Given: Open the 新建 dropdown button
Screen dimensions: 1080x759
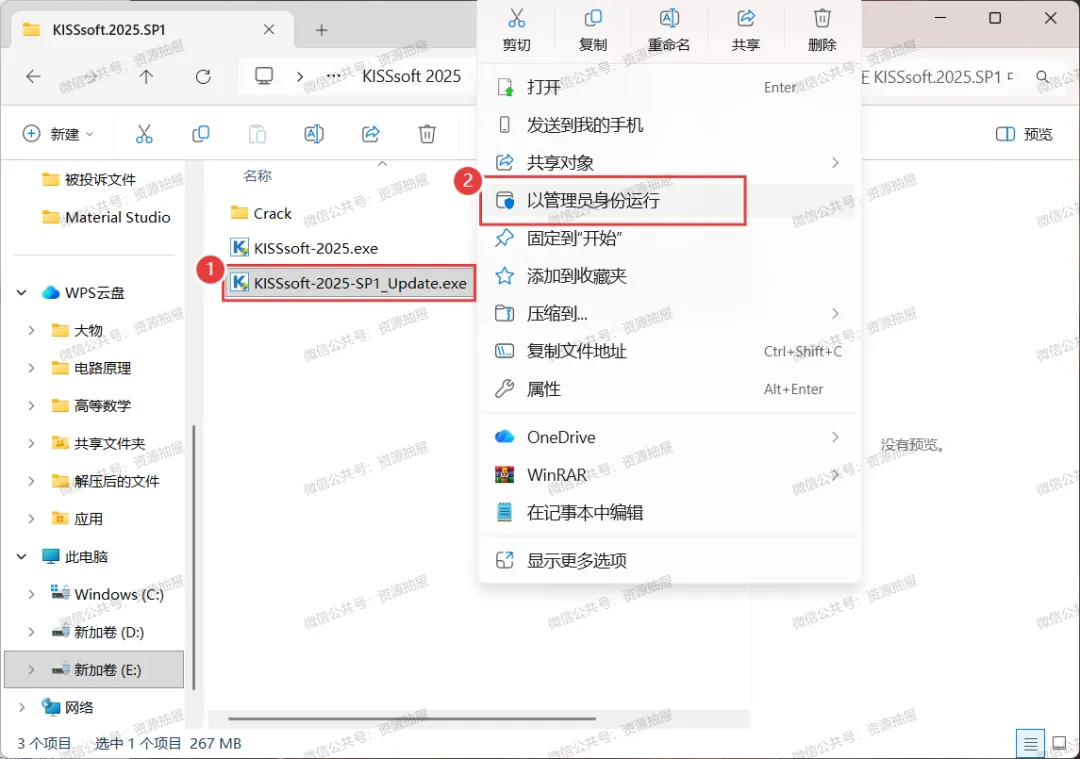Looking at the screenshot, I should pos(59,134).
